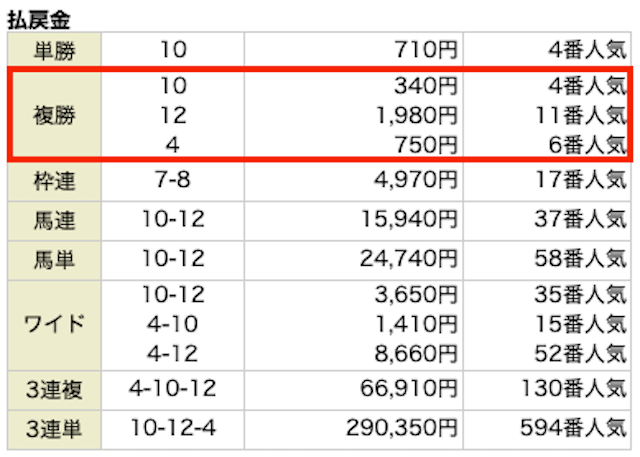Image resolution: width=640 pixels, height=457 pixels.
Task: Select the 15,940円 quinella payout
Action: (409, 220)
